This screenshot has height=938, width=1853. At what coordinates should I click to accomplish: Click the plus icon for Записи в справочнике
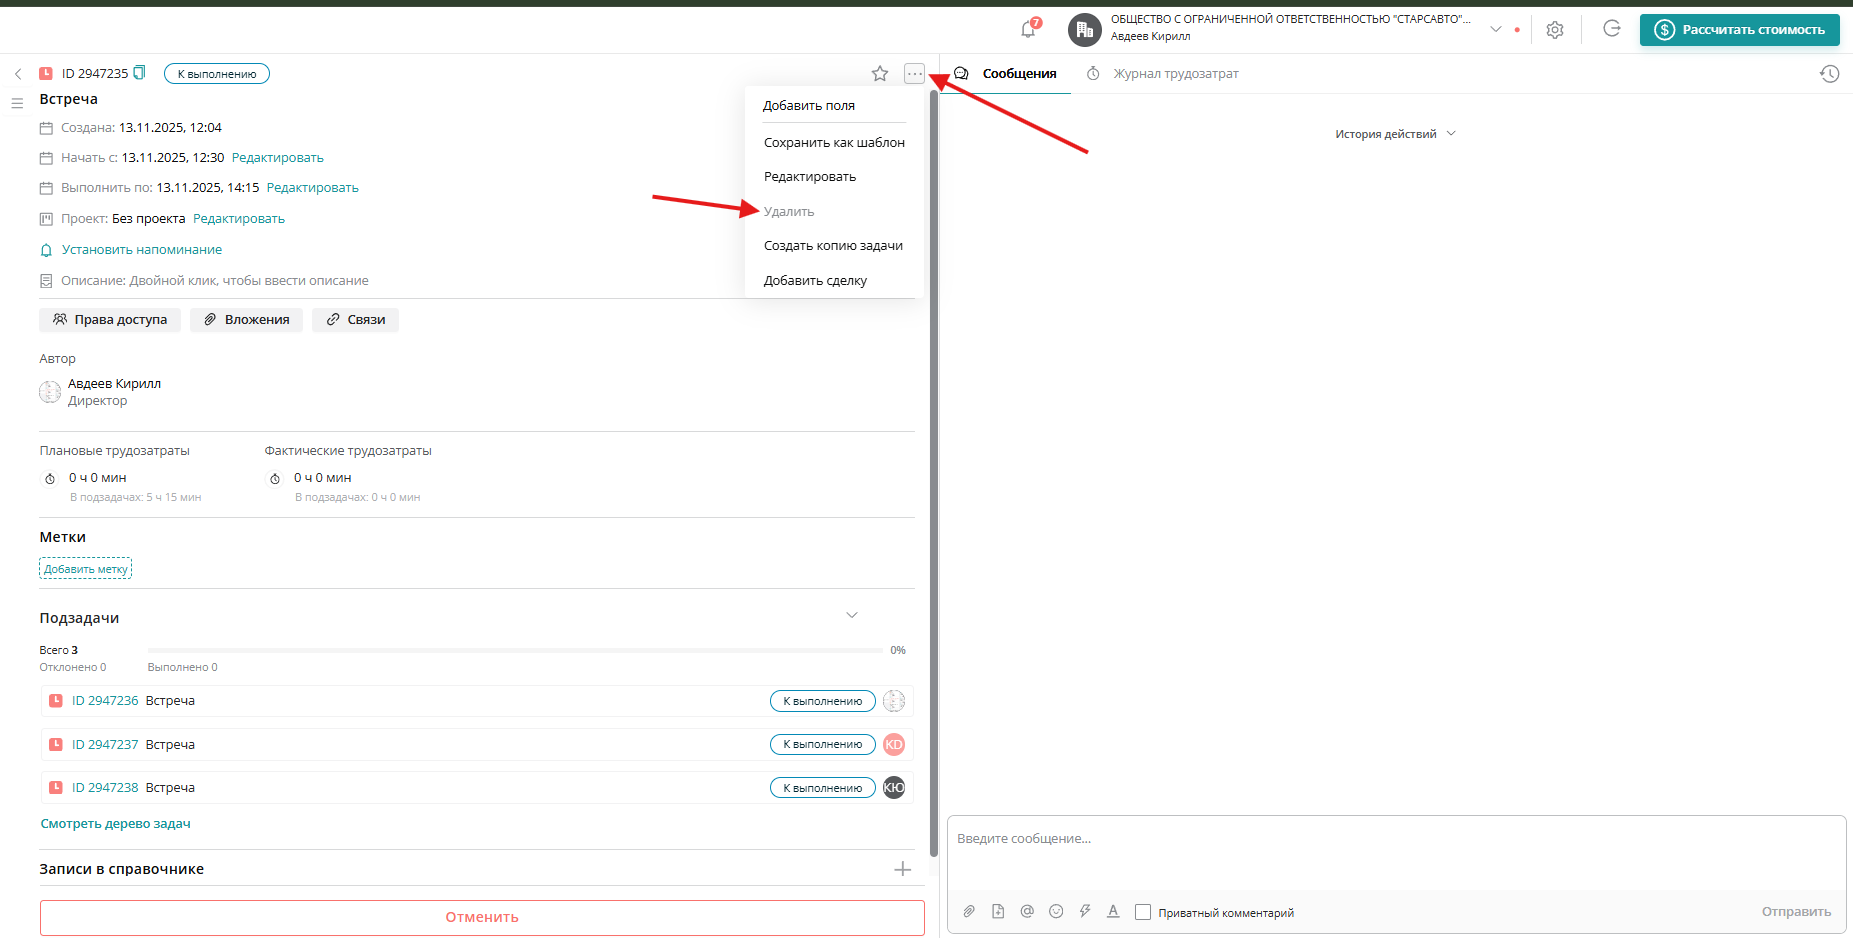click(903, 869)
